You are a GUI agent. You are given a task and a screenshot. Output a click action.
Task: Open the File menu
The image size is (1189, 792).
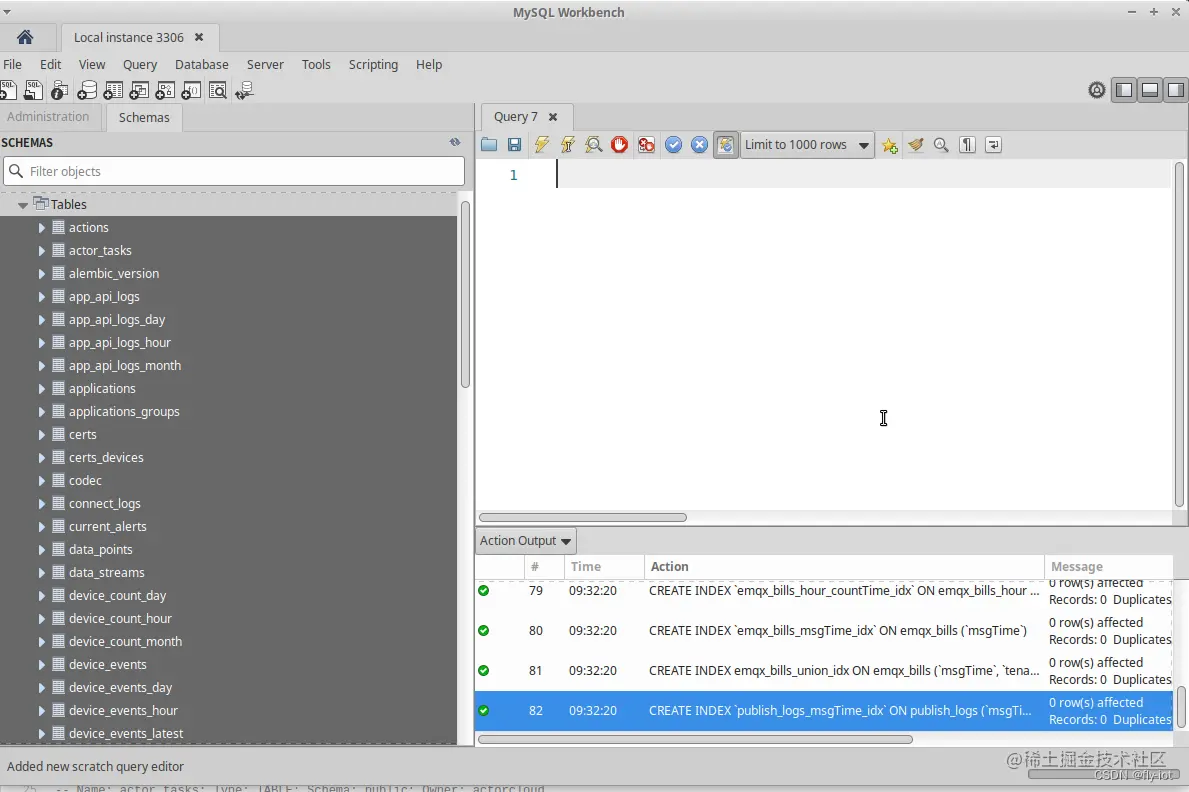point(13,64)
